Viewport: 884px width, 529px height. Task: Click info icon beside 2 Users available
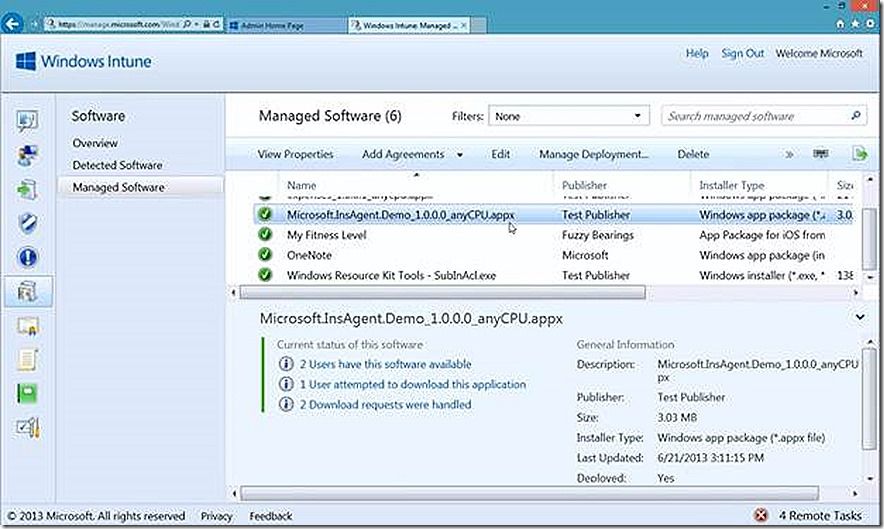click(286, 364)
